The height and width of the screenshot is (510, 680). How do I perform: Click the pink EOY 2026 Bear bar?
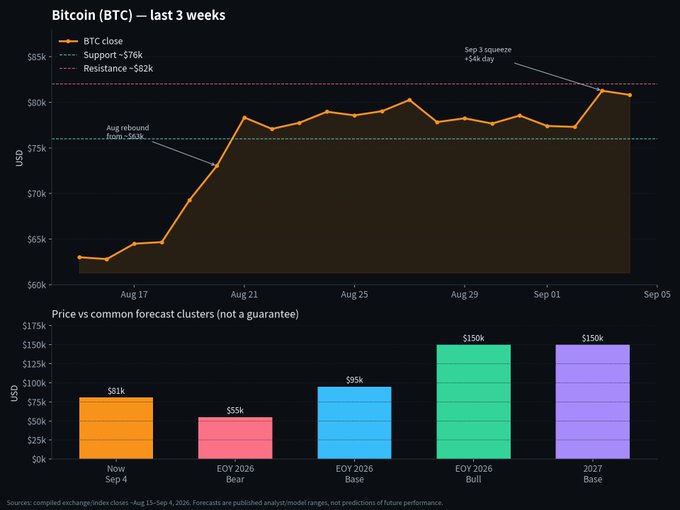pos(235,438)
